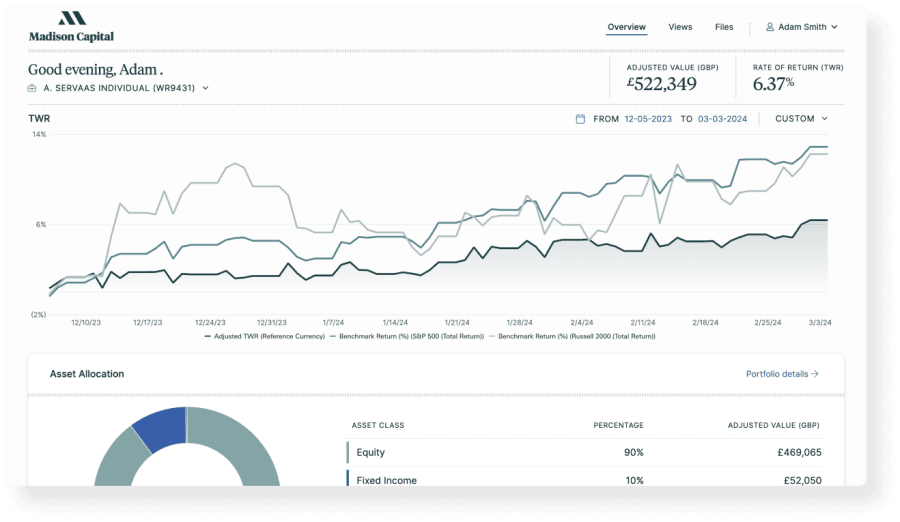This screenshot has width=900, height=522.
Task: Click the 14% y-axis label
Action: click(x=39, y=134)
